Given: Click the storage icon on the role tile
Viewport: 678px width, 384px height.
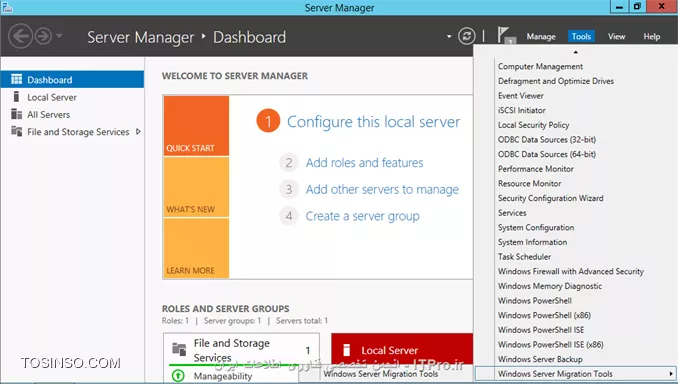Looking at the screenshot, I should [179, 349].
